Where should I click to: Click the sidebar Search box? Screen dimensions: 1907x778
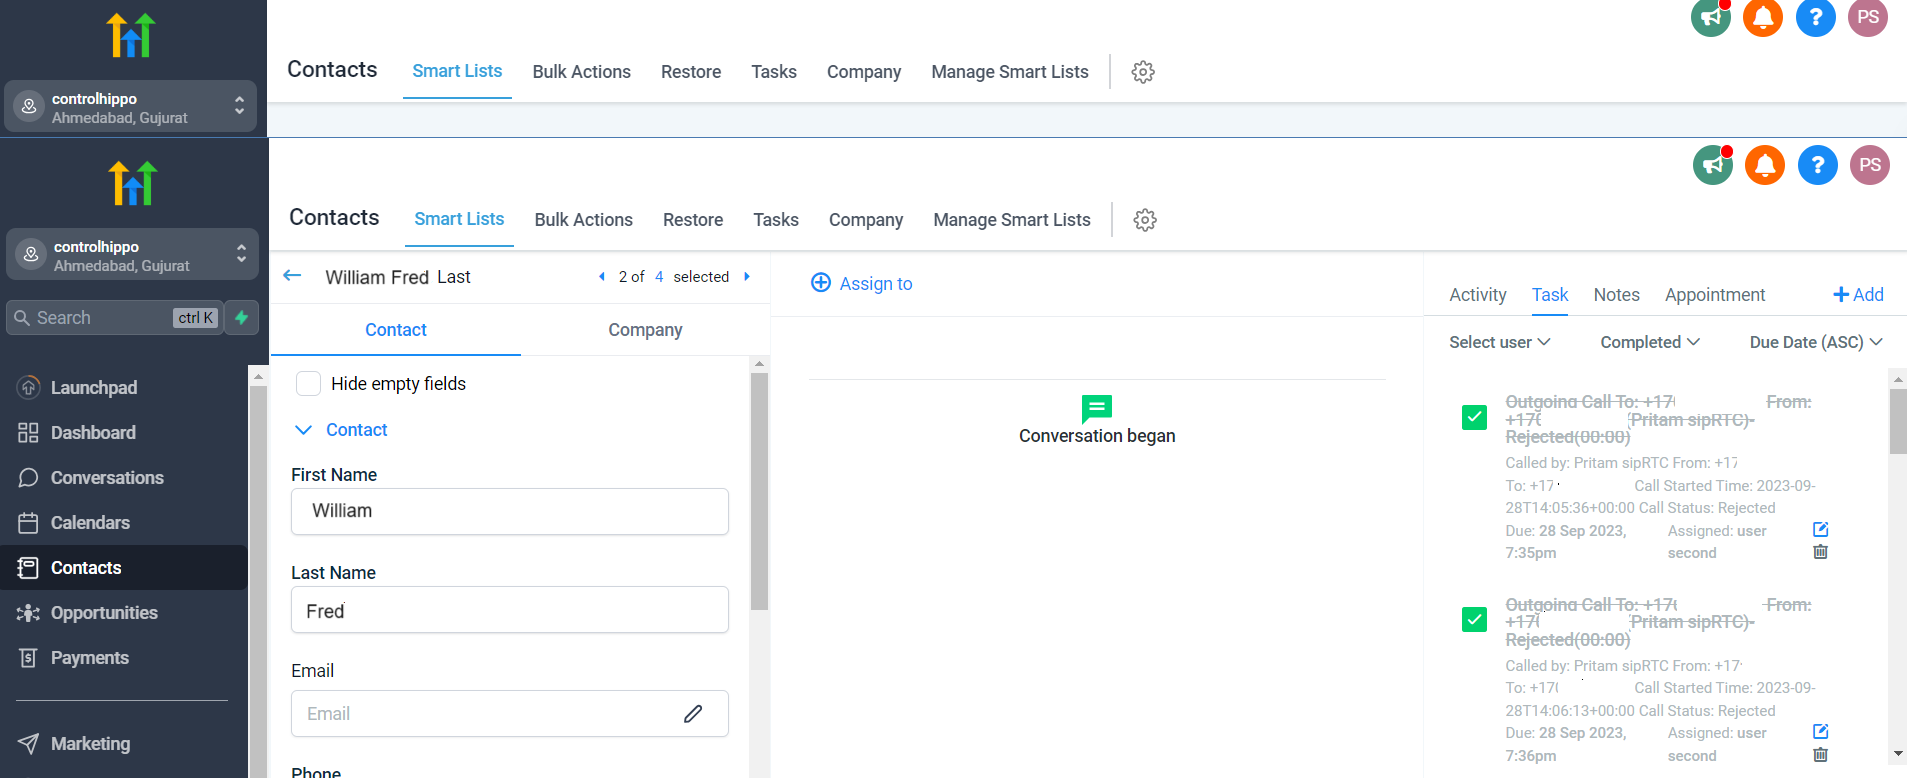coord(114,318)
